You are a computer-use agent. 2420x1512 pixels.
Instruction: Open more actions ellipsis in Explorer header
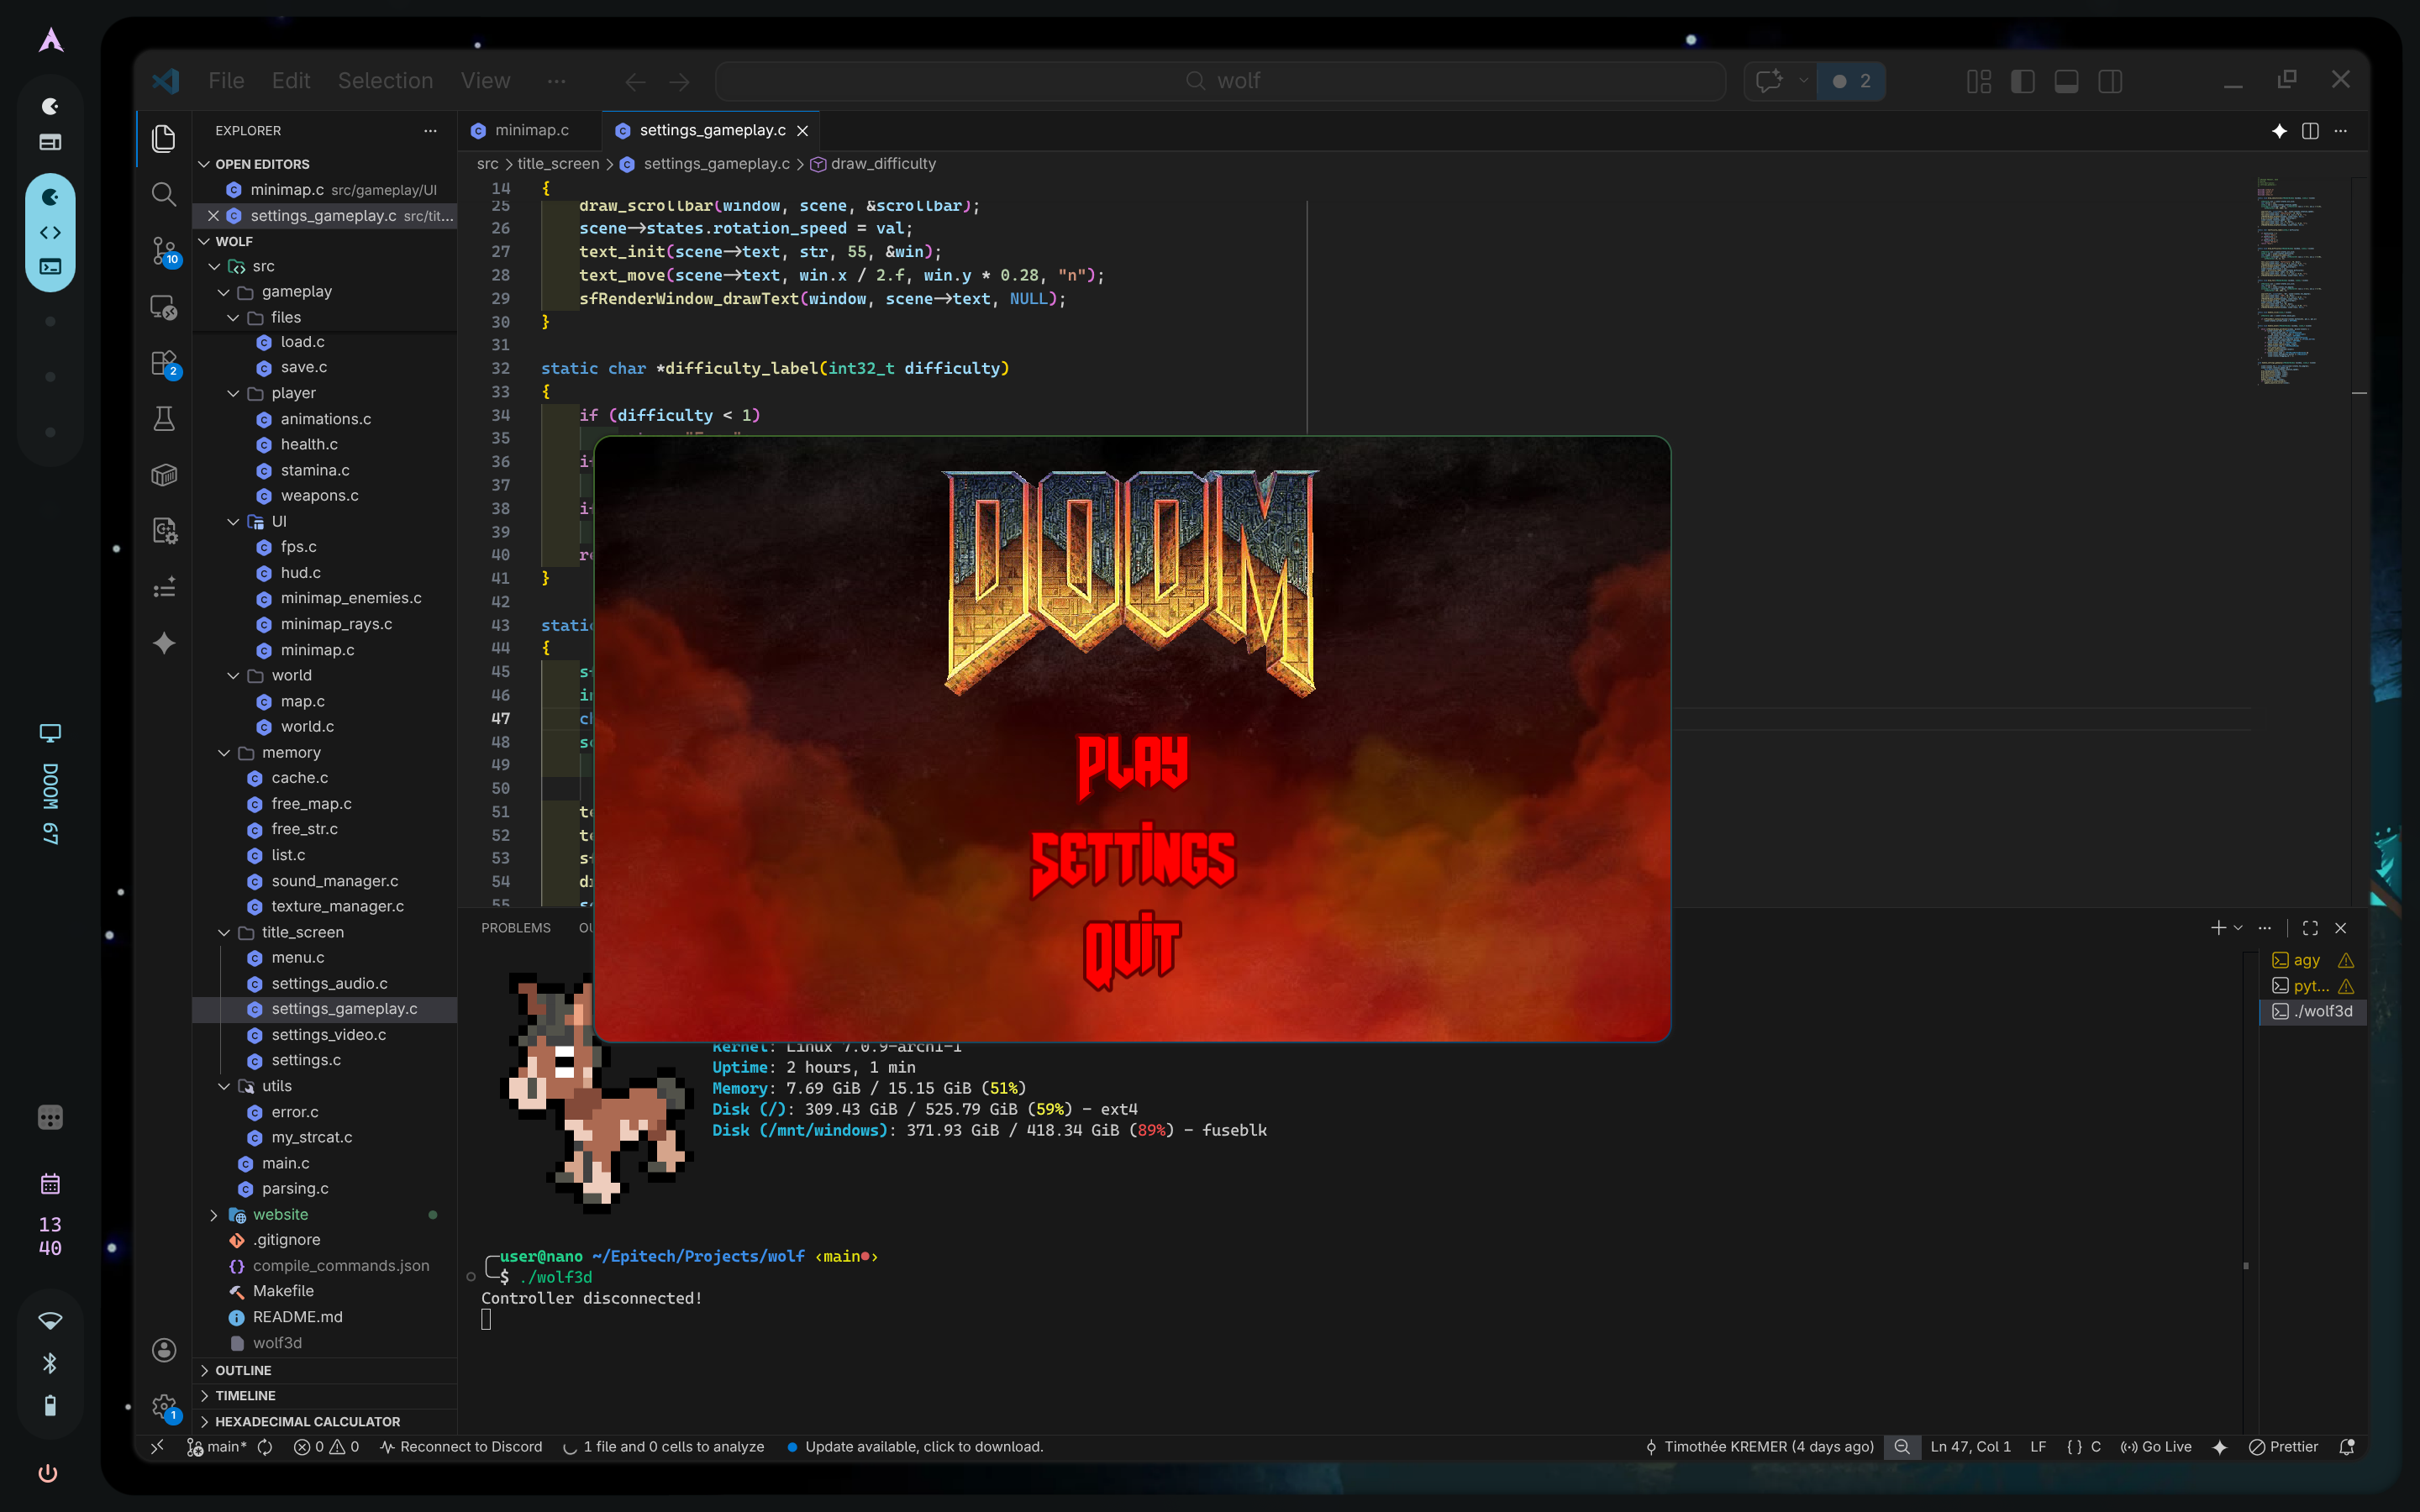[x=430, y=131]
